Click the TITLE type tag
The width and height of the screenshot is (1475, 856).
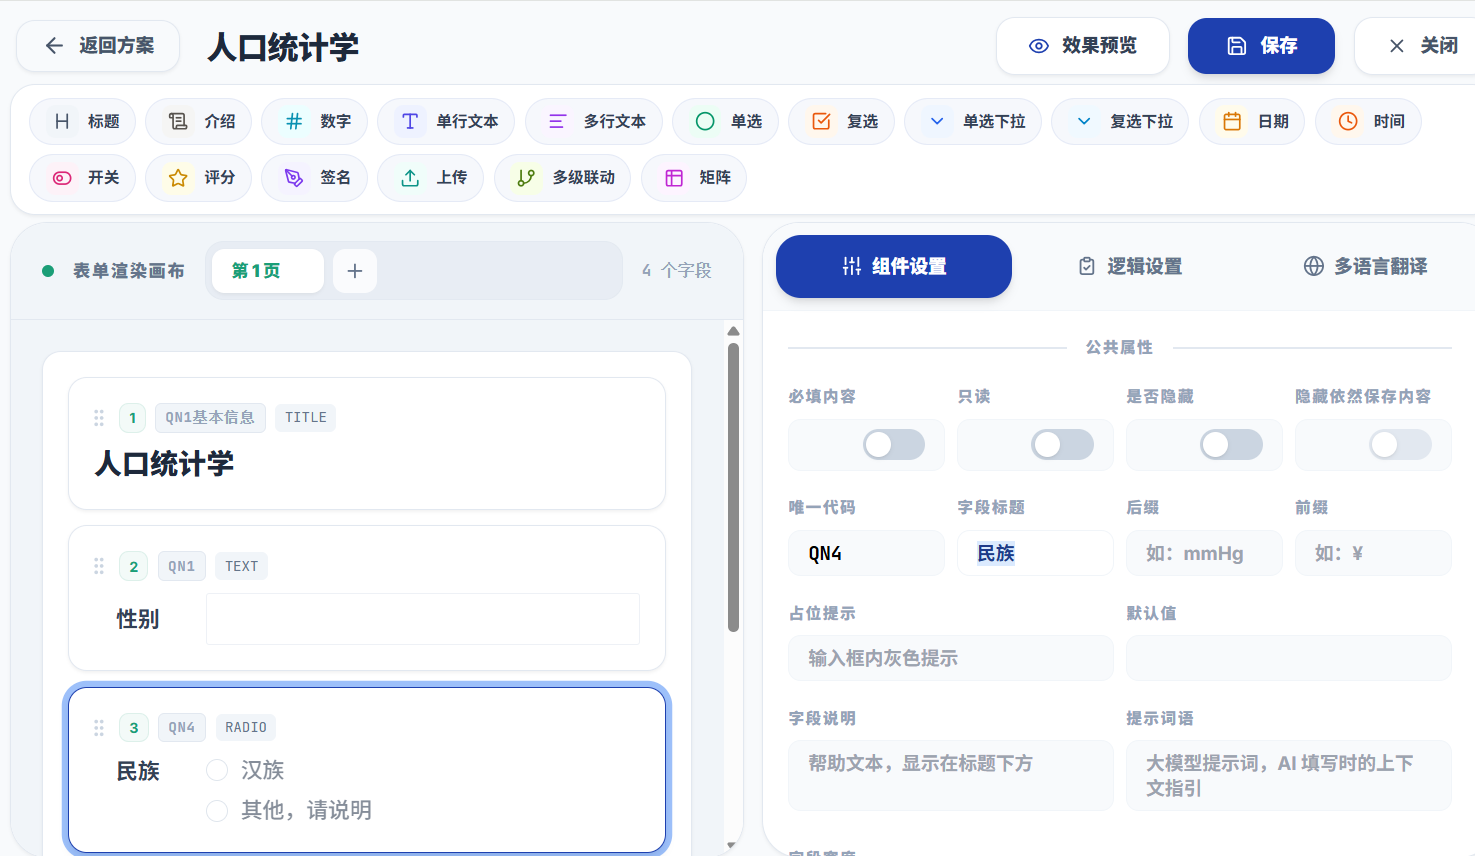pos(305,418)
